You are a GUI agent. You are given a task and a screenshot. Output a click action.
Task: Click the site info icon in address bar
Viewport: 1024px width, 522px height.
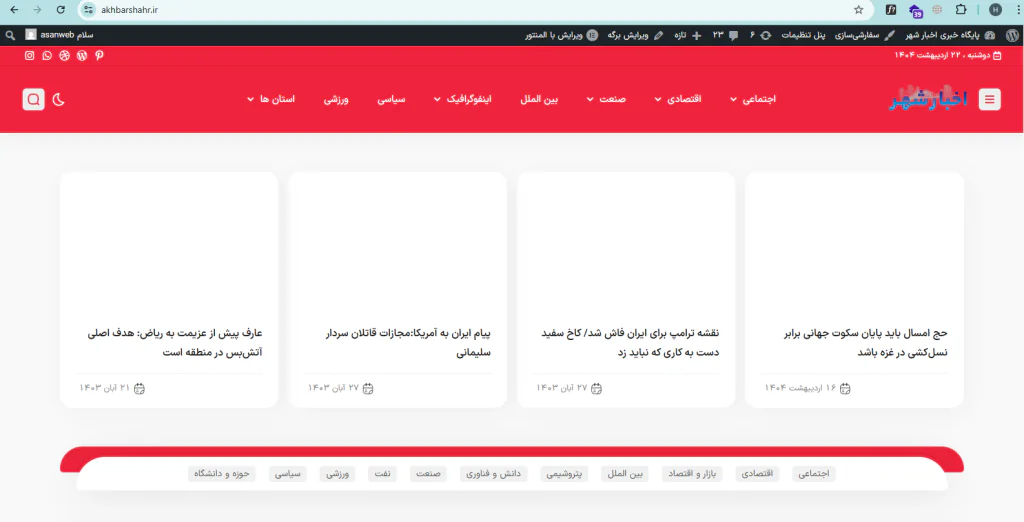click(x=88, y=10)
